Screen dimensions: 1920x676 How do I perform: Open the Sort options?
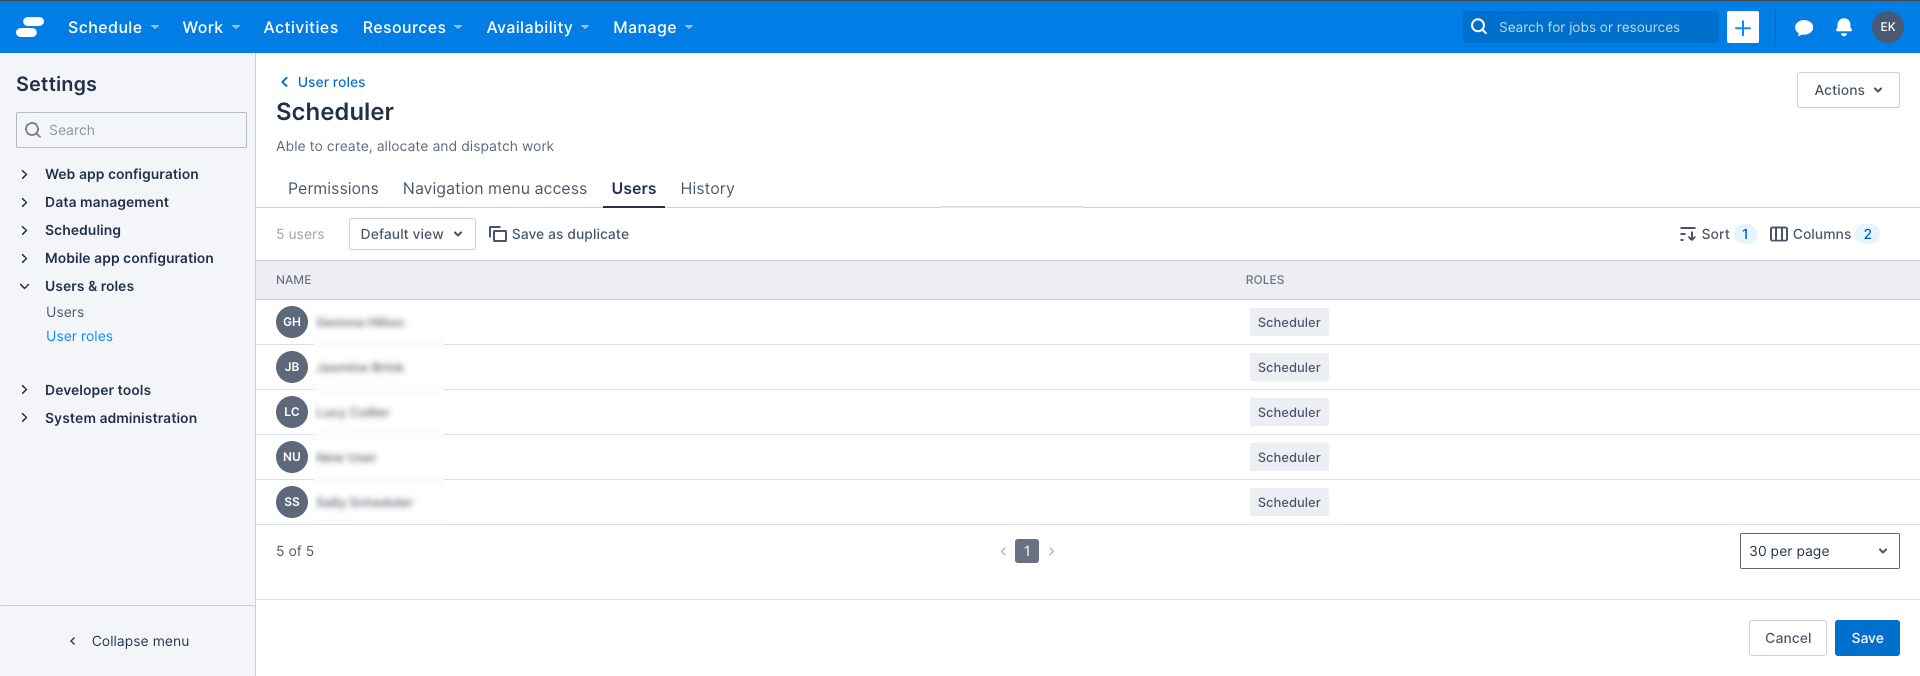click(1717, 234)
